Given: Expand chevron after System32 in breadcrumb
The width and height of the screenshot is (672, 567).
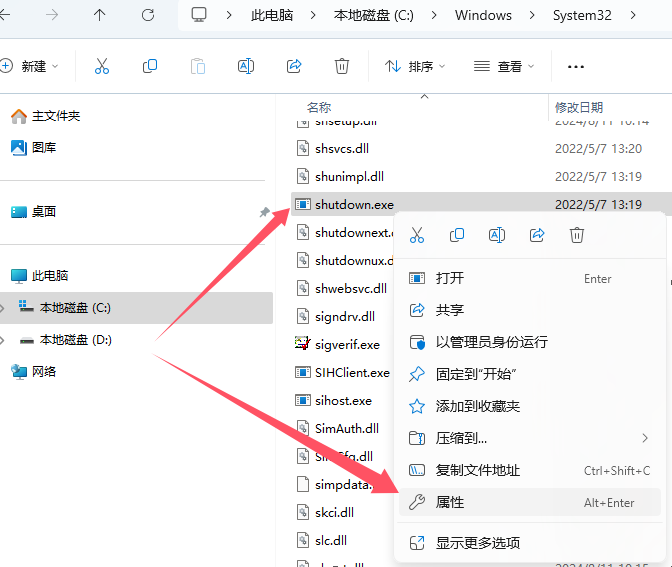Looking at the screenshot, I should 633,15.
